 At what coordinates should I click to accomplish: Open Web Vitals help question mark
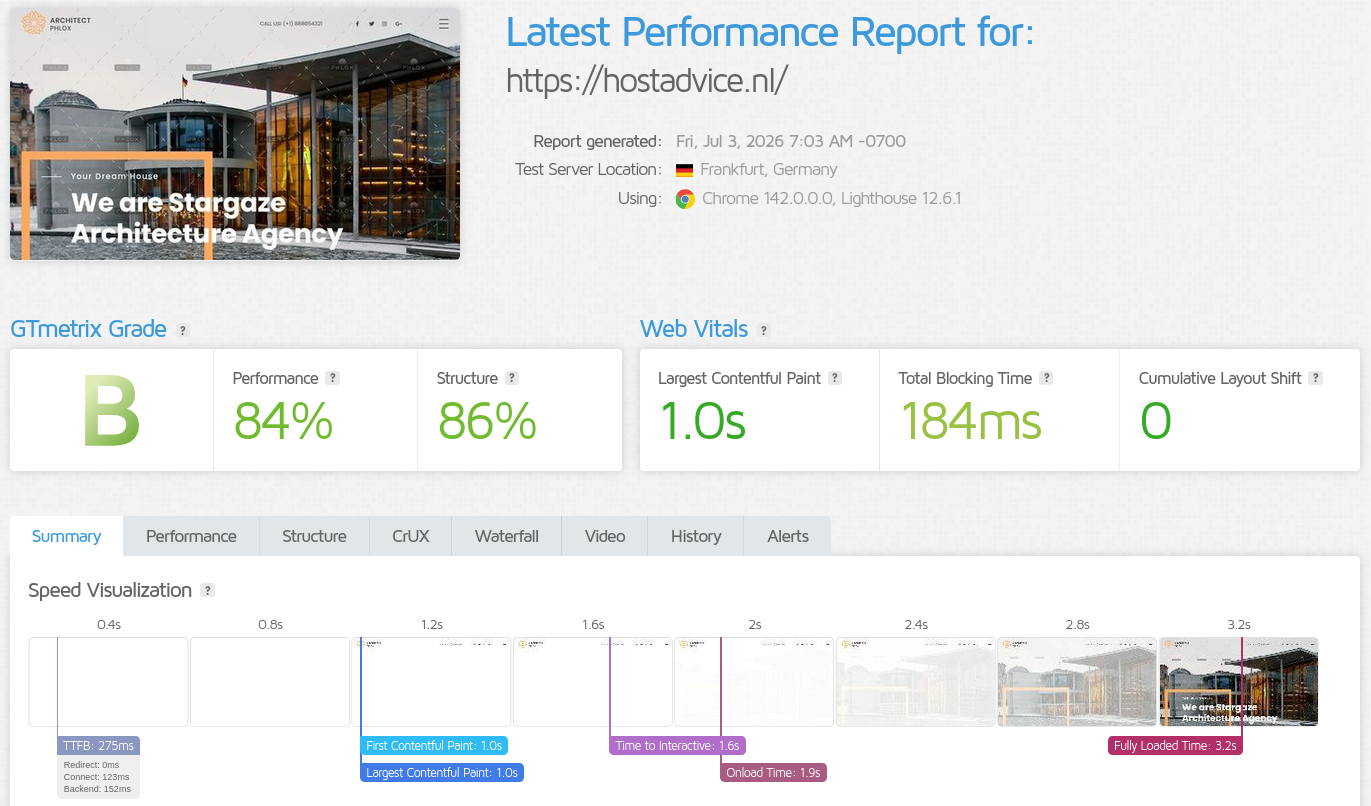click(x=764, y=330)
